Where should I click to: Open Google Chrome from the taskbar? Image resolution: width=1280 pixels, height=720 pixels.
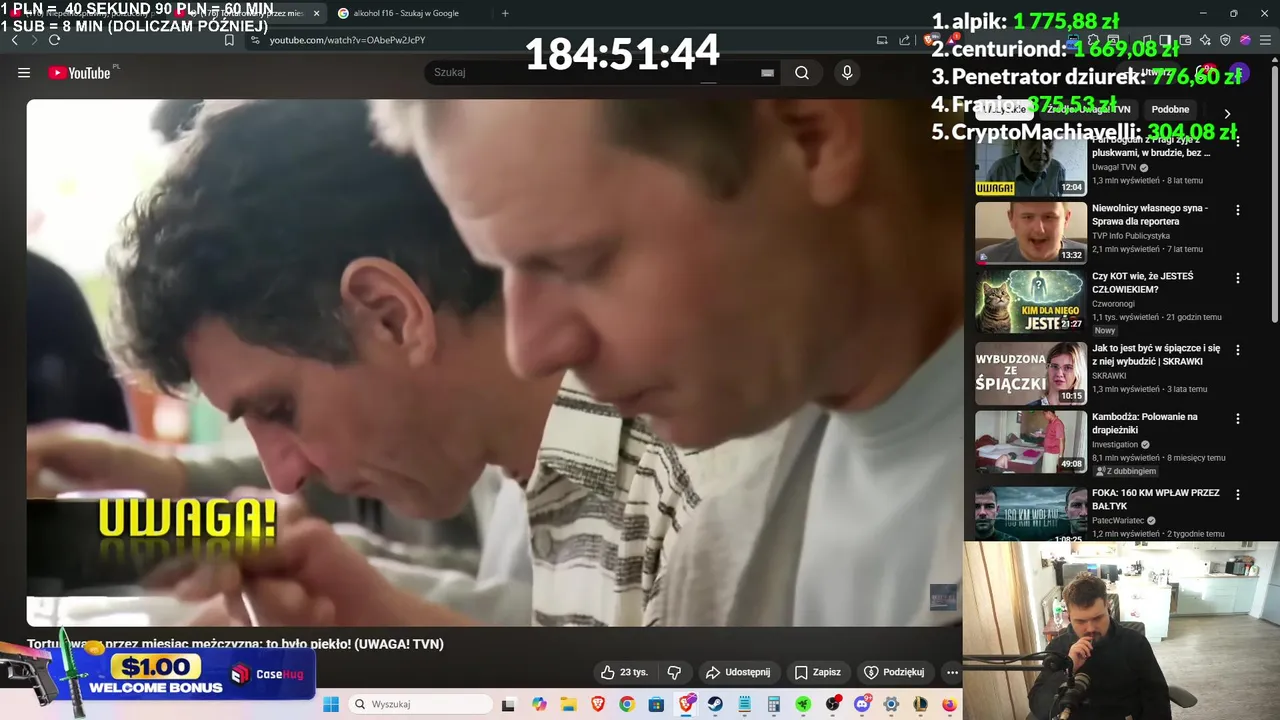626,704
